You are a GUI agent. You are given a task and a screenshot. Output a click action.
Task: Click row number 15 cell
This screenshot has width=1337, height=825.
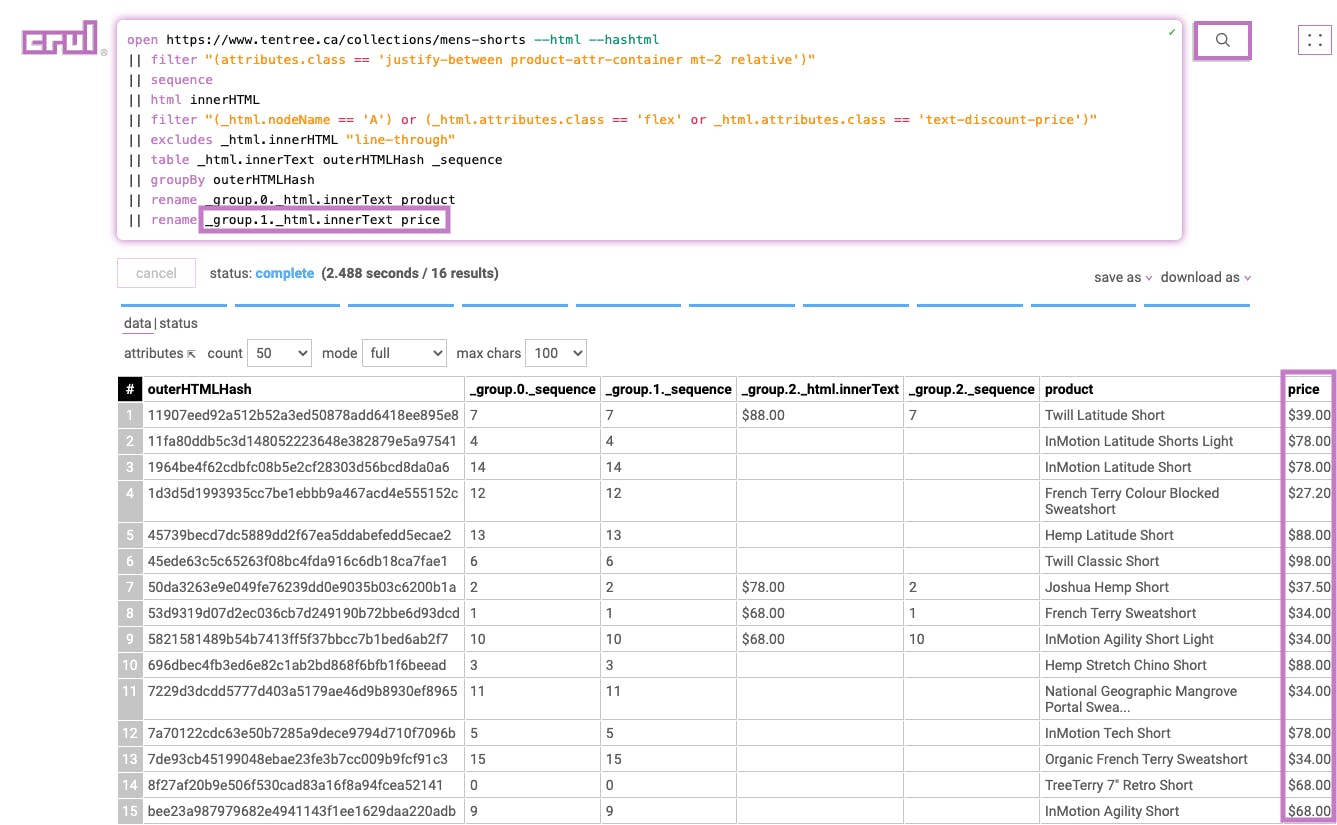(x=130, y=811)
